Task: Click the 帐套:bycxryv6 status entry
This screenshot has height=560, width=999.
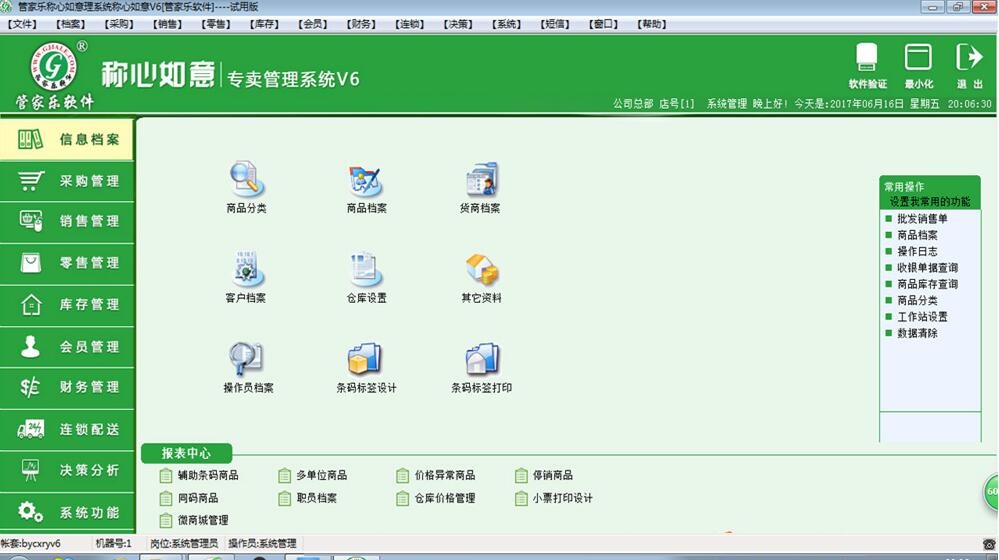Action: pyautogui.click(x=31, y=543)
